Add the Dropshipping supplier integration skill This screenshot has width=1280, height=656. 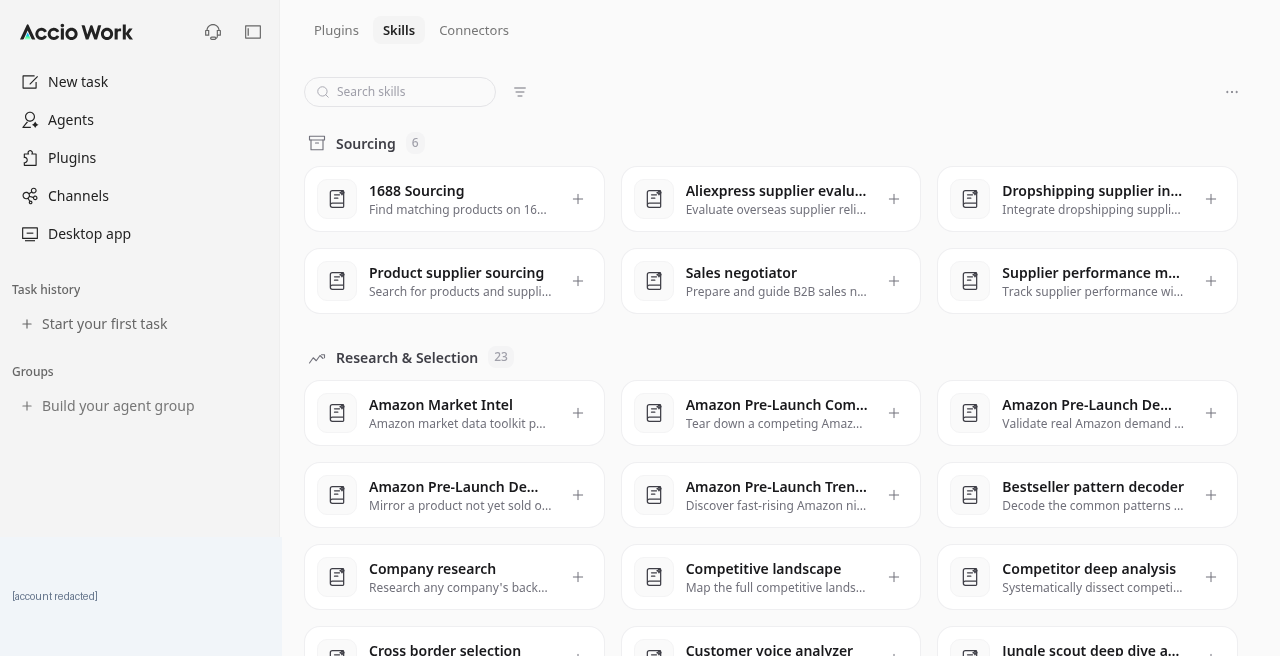1211,199
